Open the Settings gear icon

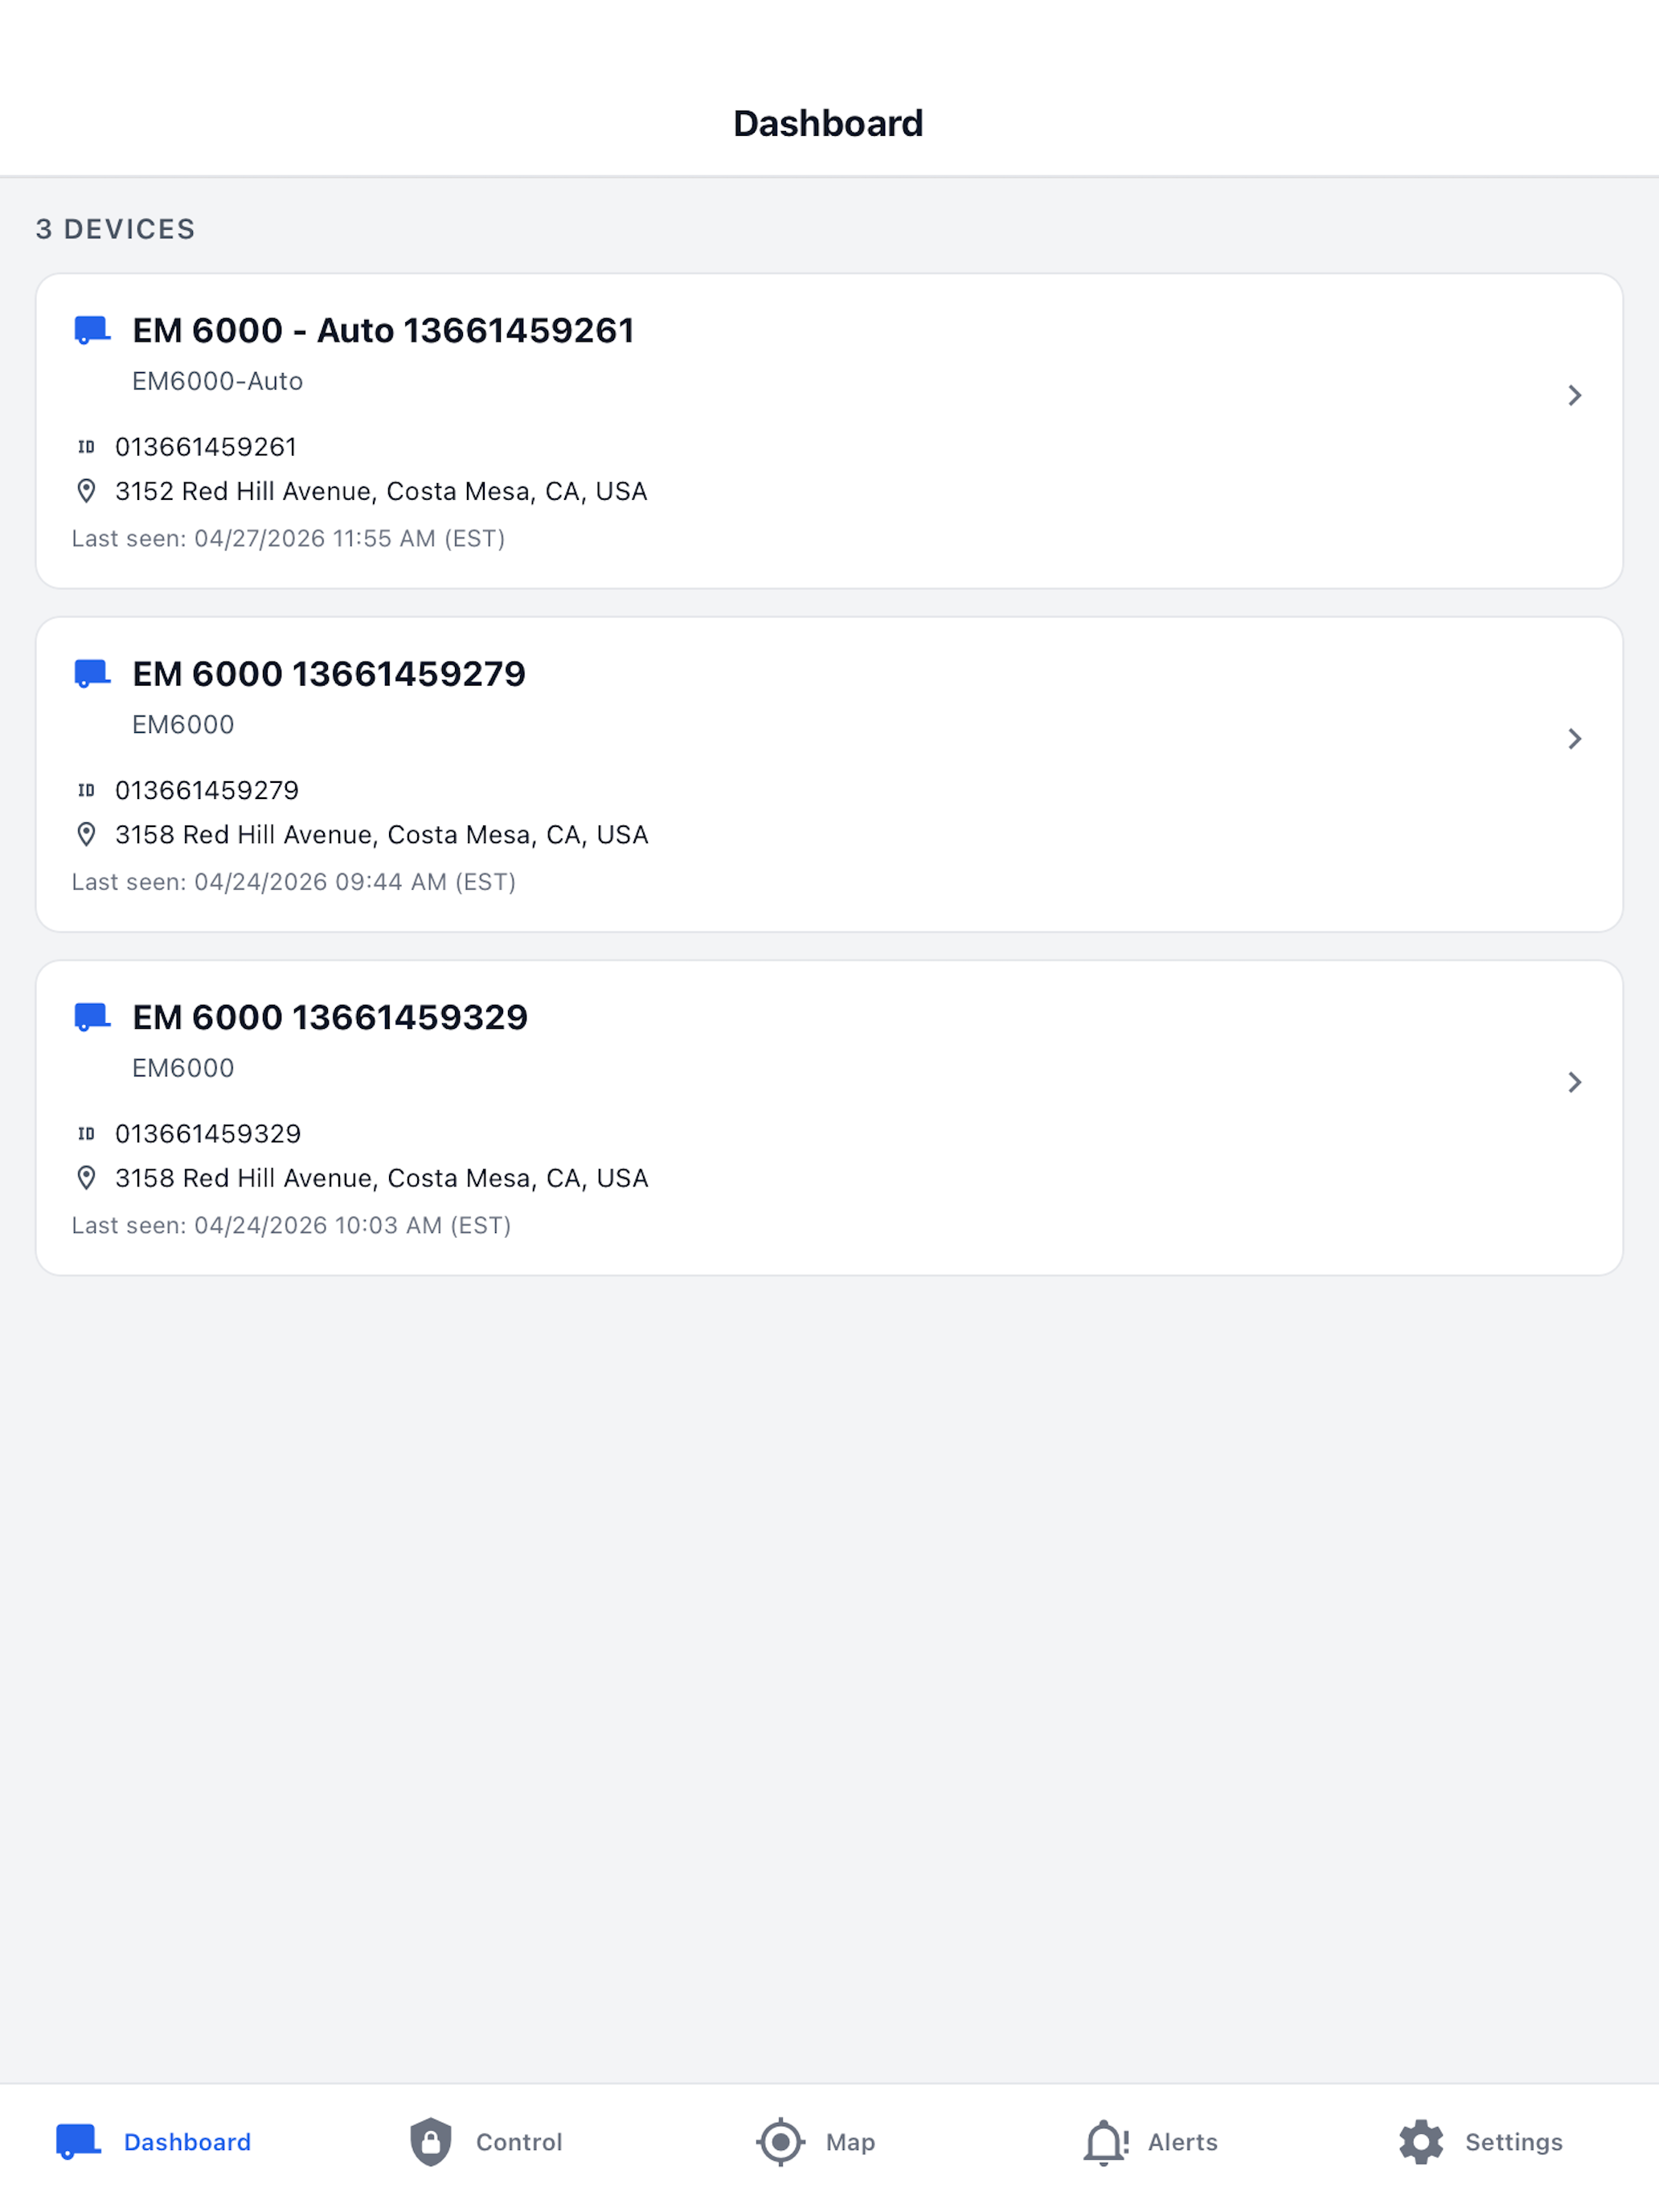1421,2142
